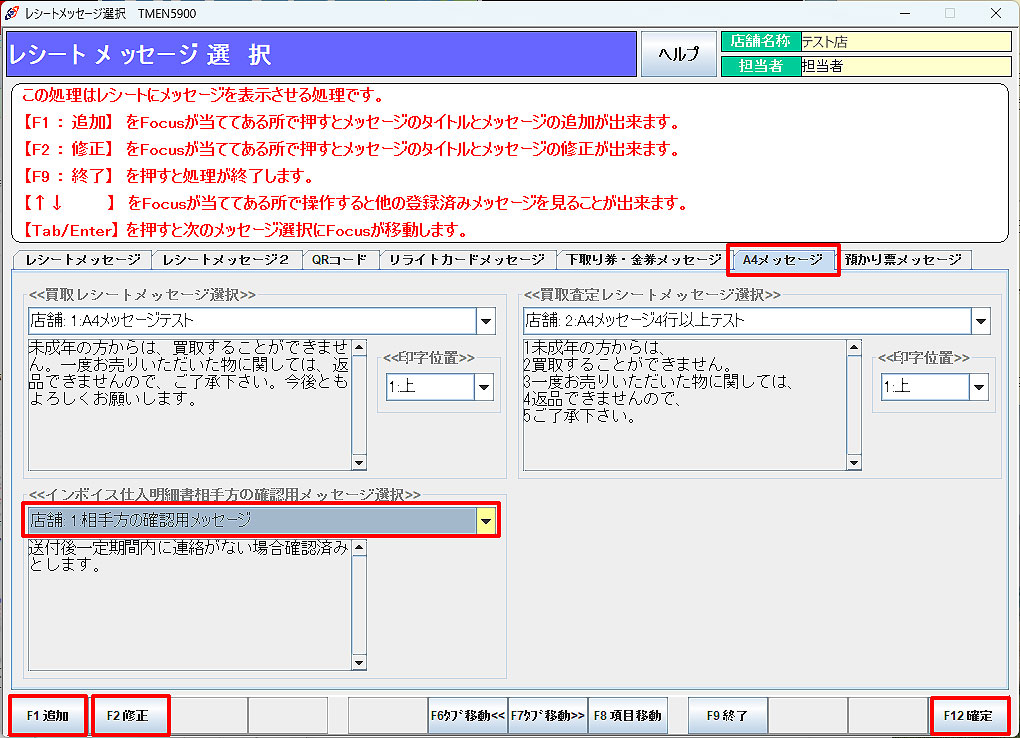Viewport: 1020px width, 738px height.
Task: Expand the 買取レシートメッセージ選択 dropdown
Action: click(x=485, y=321)
